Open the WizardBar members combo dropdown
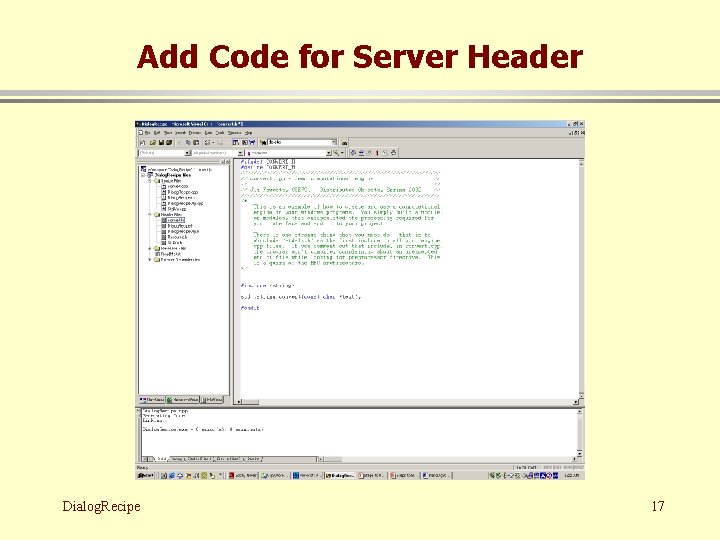The height and width of the screenshot is (540, 720). coord(329,152)
